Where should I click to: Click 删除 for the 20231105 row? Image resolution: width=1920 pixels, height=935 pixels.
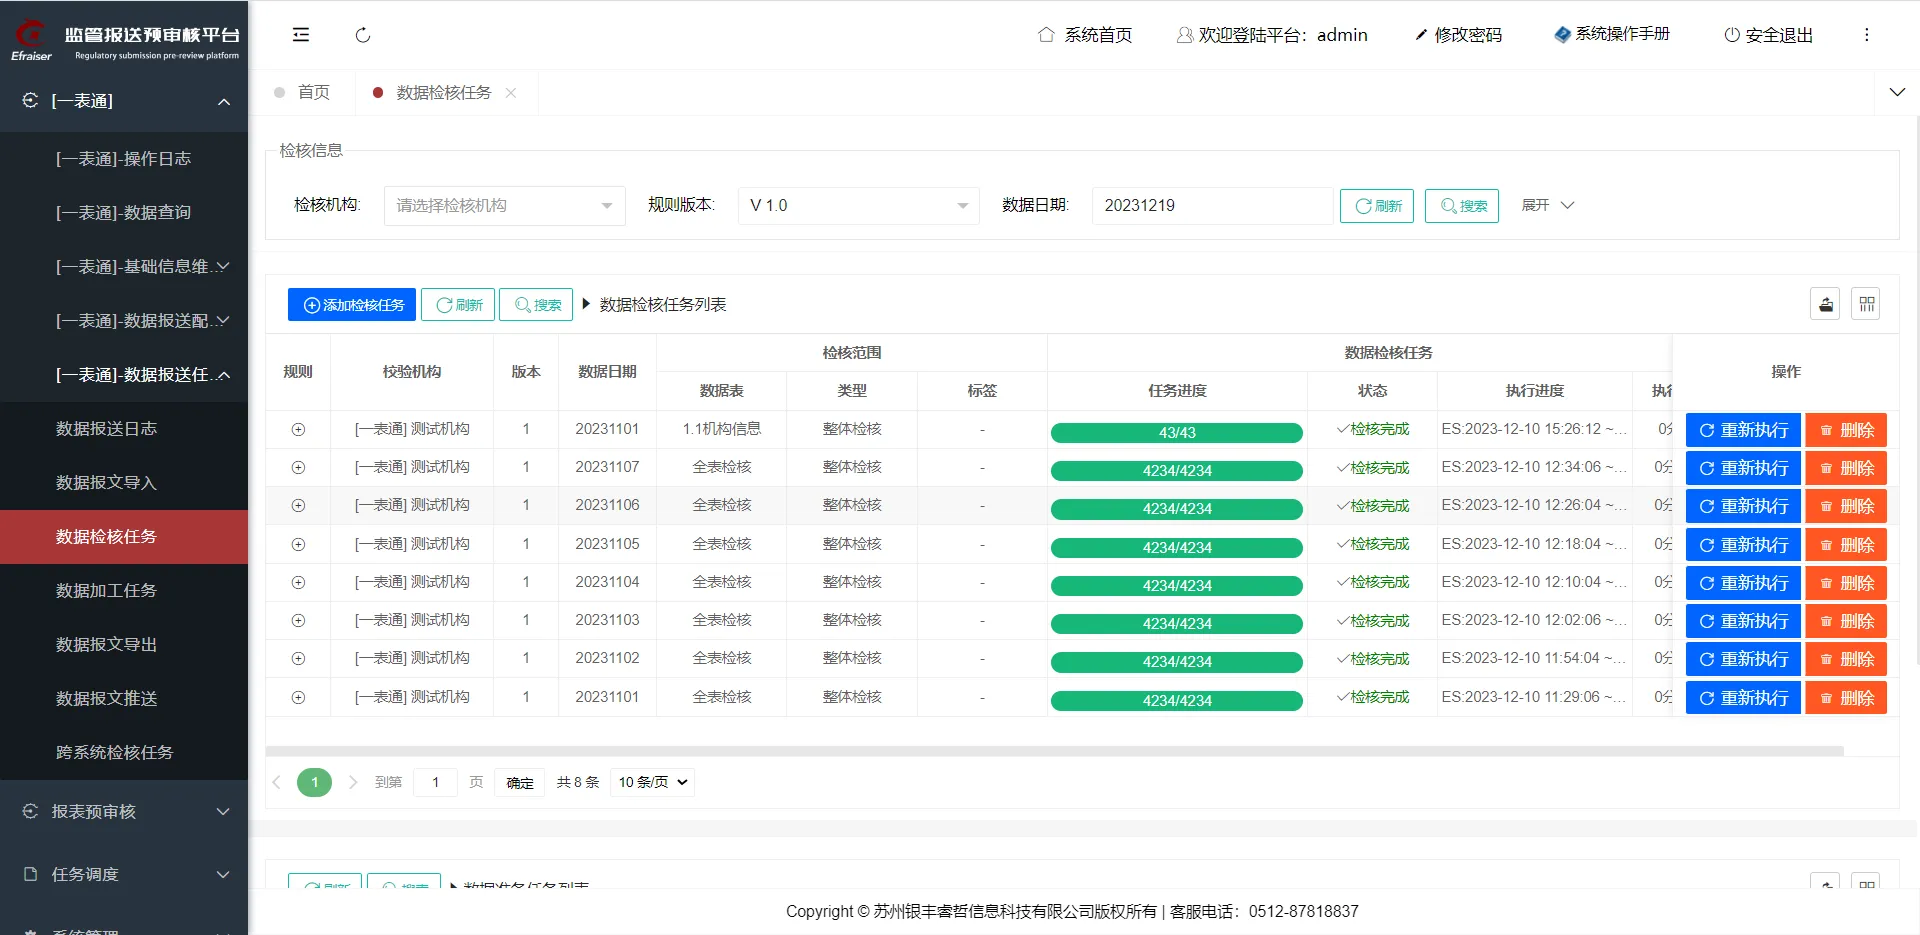point(1845,545)
